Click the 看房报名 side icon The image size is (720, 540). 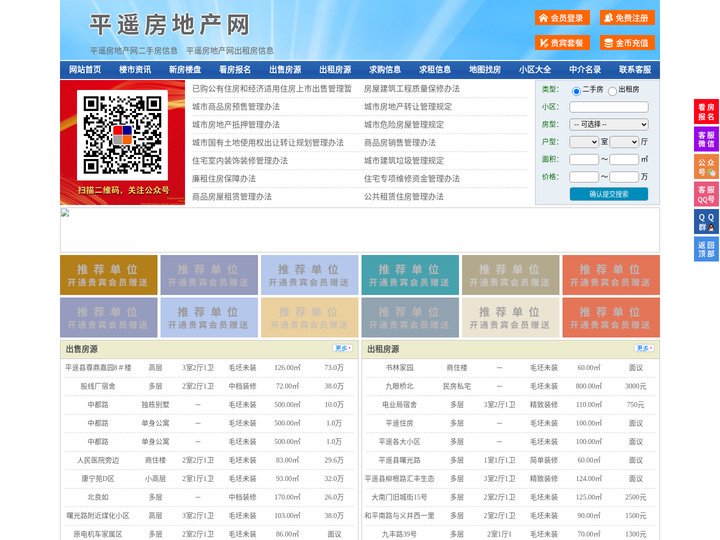[706, 112]
